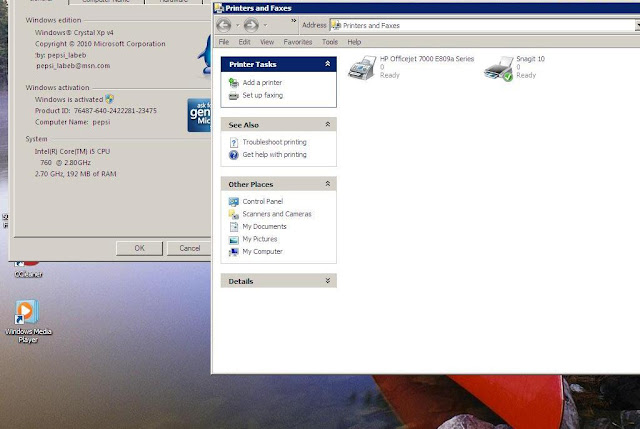Click the Windows Crystal Xp v4 edition text
Image resolution: width=640 pixels, height=429 pixels.
pos(74,33)
